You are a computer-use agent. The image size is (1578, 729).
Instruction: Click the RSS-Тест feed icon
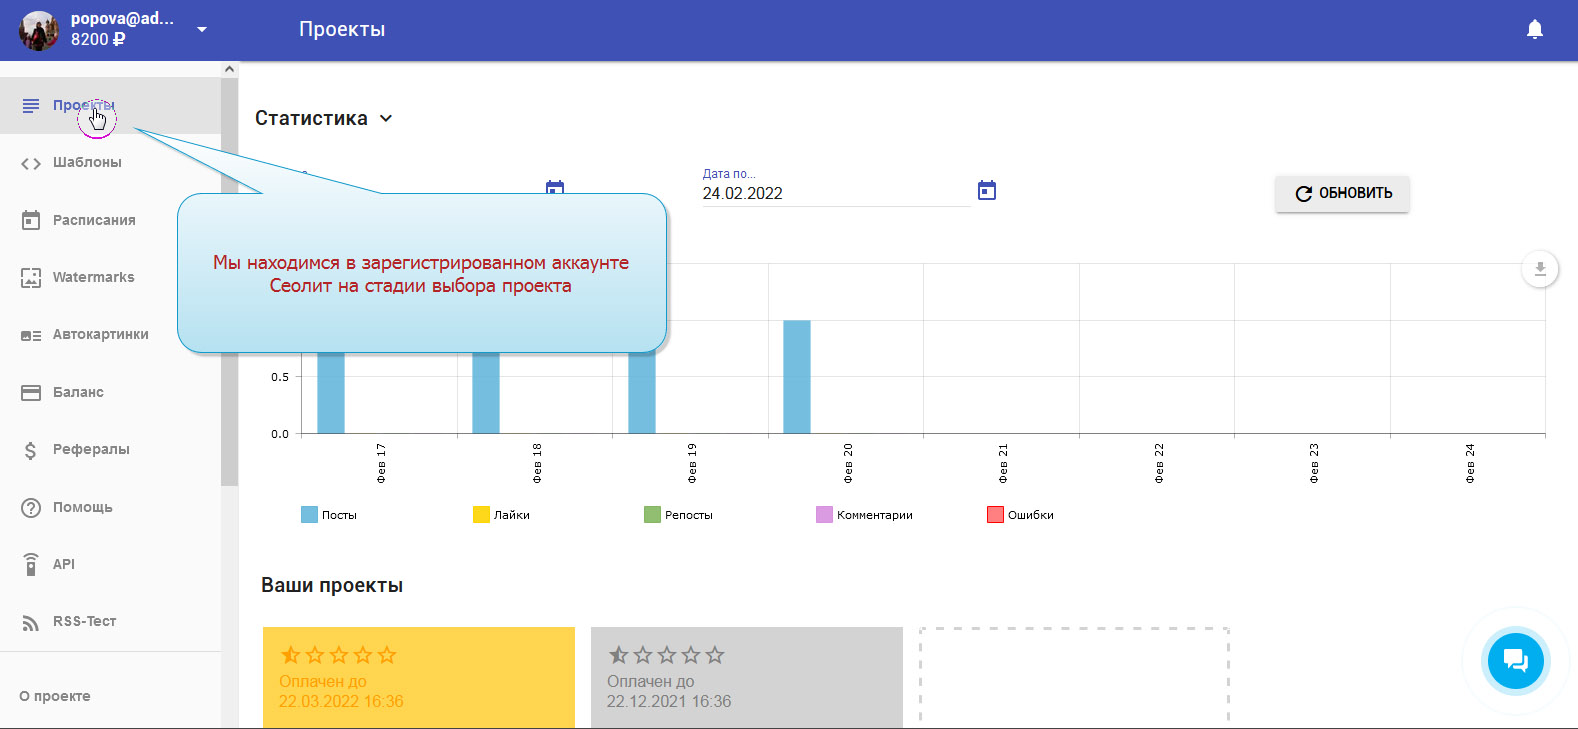(x=31, y=622)
